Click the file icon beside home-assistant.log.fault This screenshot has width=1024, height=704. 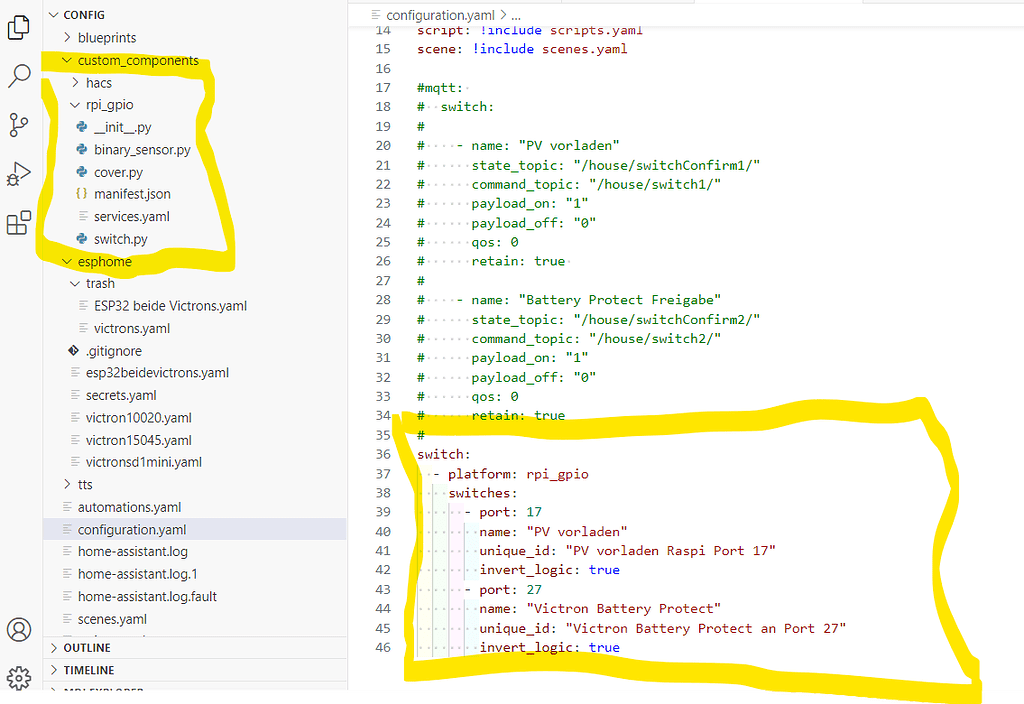[x=67, y=596]
